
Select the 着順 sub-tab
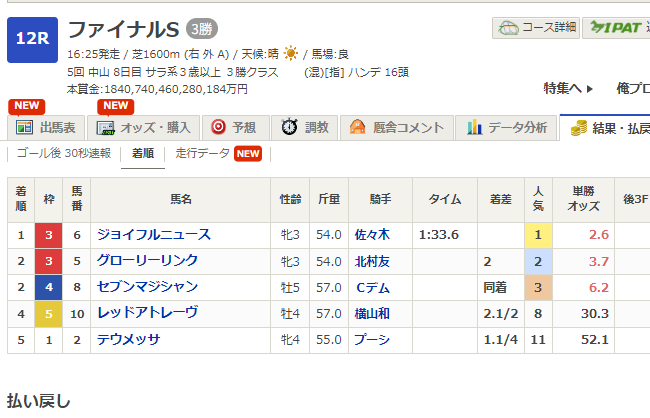coord(143,154)
